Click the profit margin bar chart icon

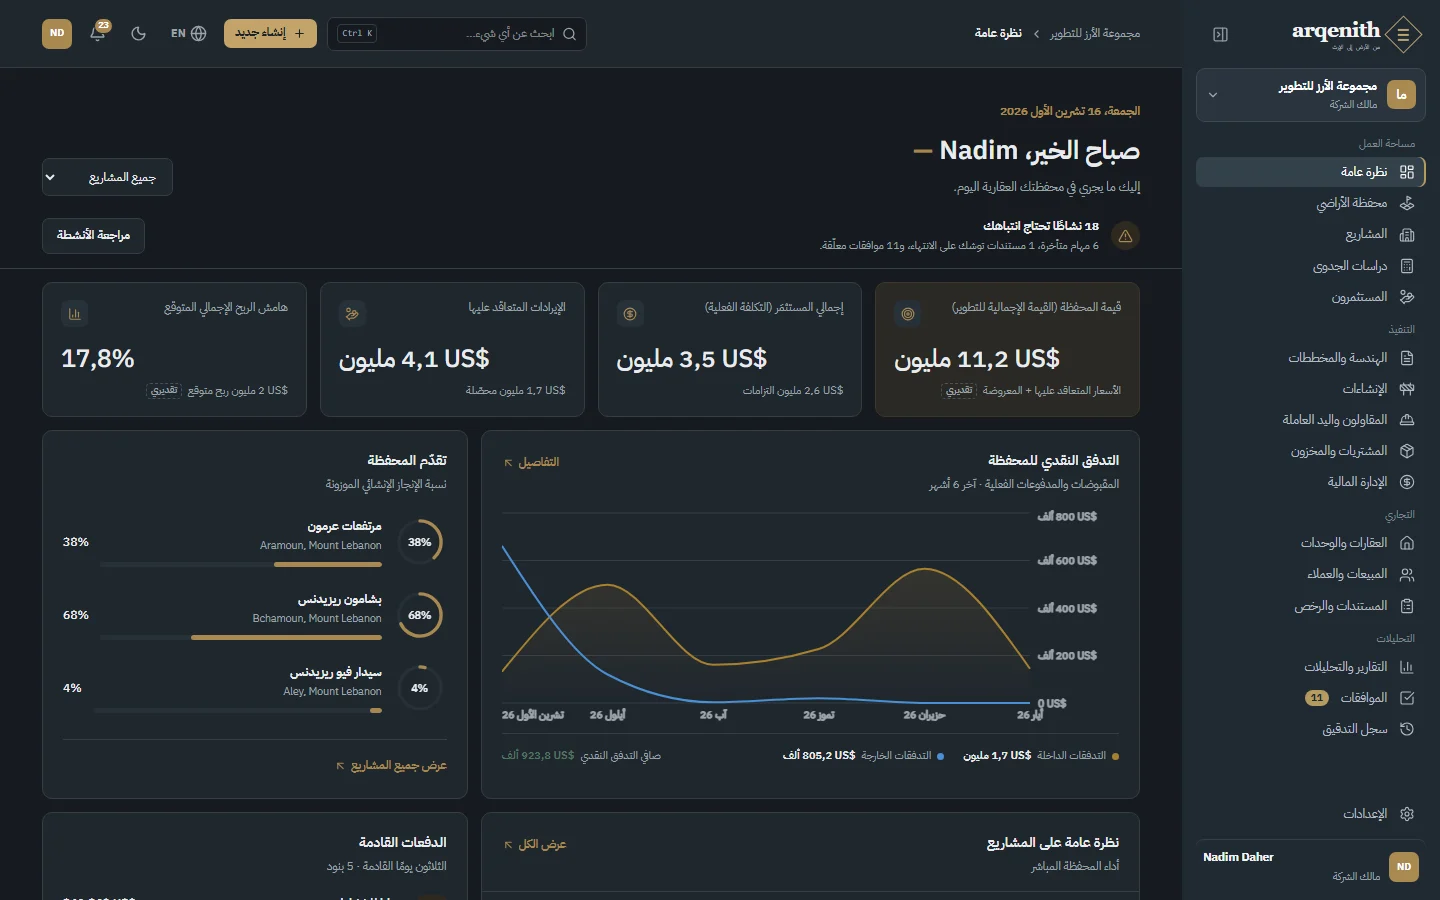click(74, 314)
